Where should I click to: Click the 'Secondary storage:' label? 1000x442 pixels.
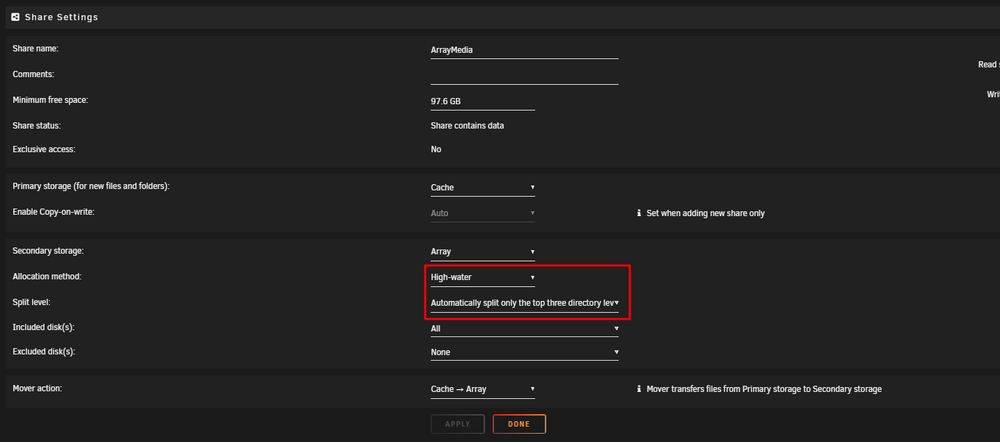pos(48,251)
